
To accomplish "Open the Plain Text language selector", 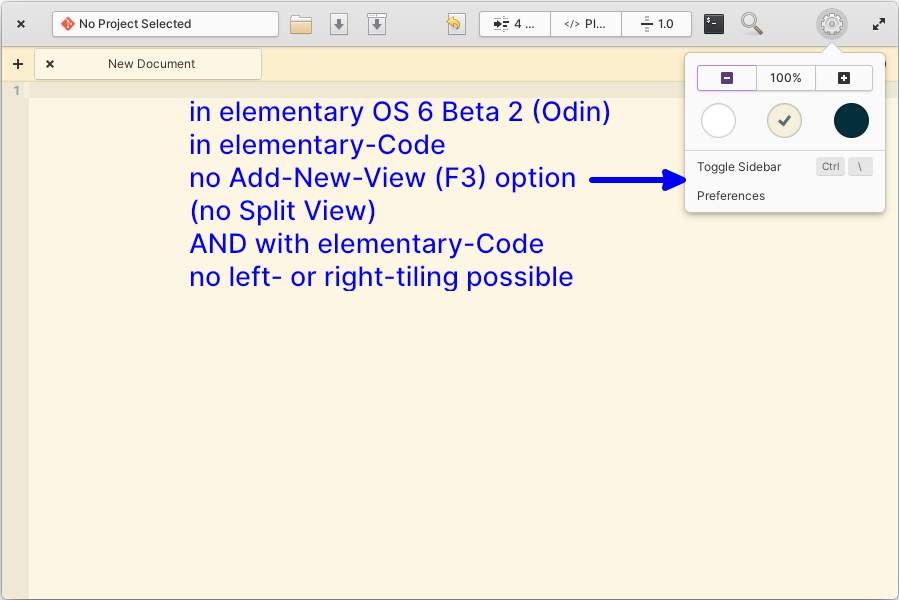I will [x=585, y=23].
